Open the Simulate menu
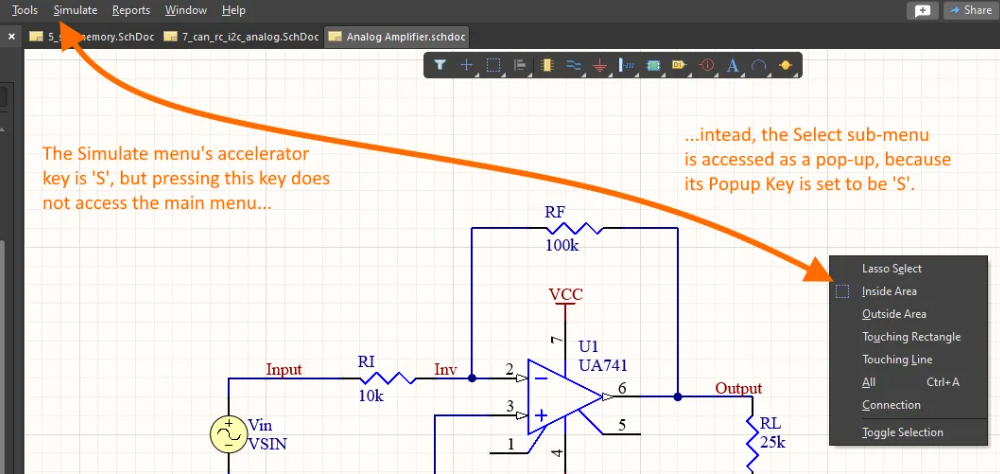 pos(75,10)
